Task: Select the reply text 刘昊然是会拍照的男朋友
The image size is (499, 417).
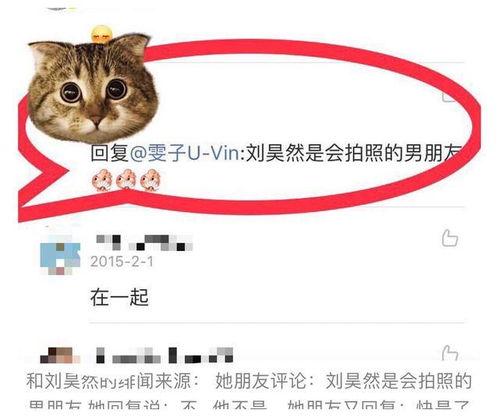Action: [x=354, y=153]
